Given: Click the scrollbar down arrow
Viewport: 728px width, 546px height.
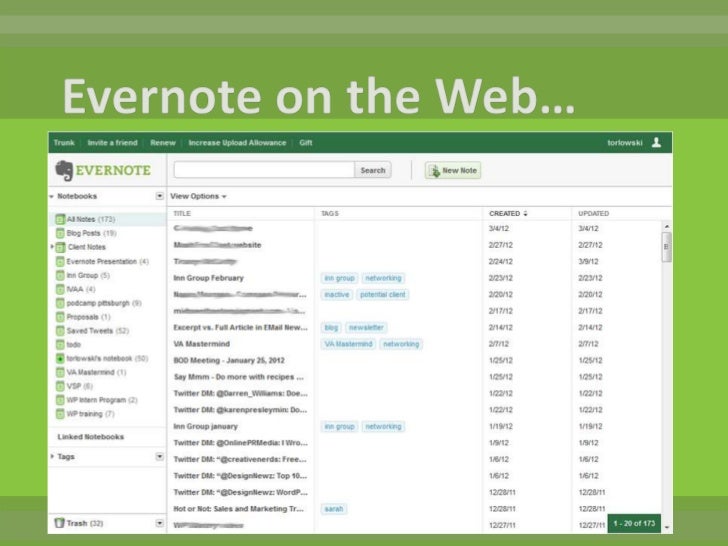Looking at the screenshot, I should pos(667,527).
